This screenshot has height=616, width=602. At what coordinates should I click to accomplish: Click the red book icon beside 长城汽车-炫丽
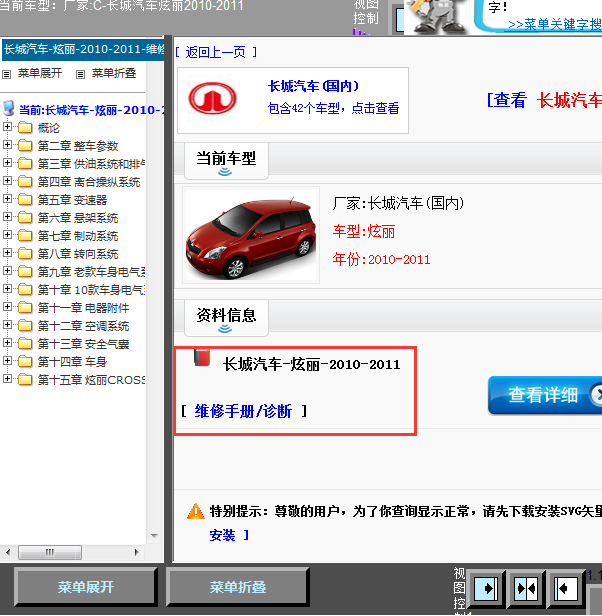pos(202,358)
